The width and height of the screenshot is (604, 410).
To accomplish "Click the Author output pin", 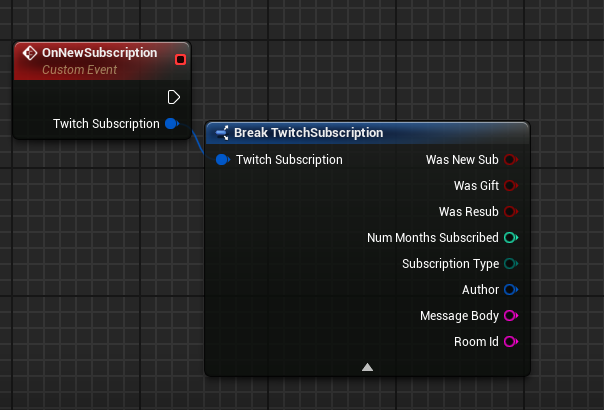I will coord(510,290).
